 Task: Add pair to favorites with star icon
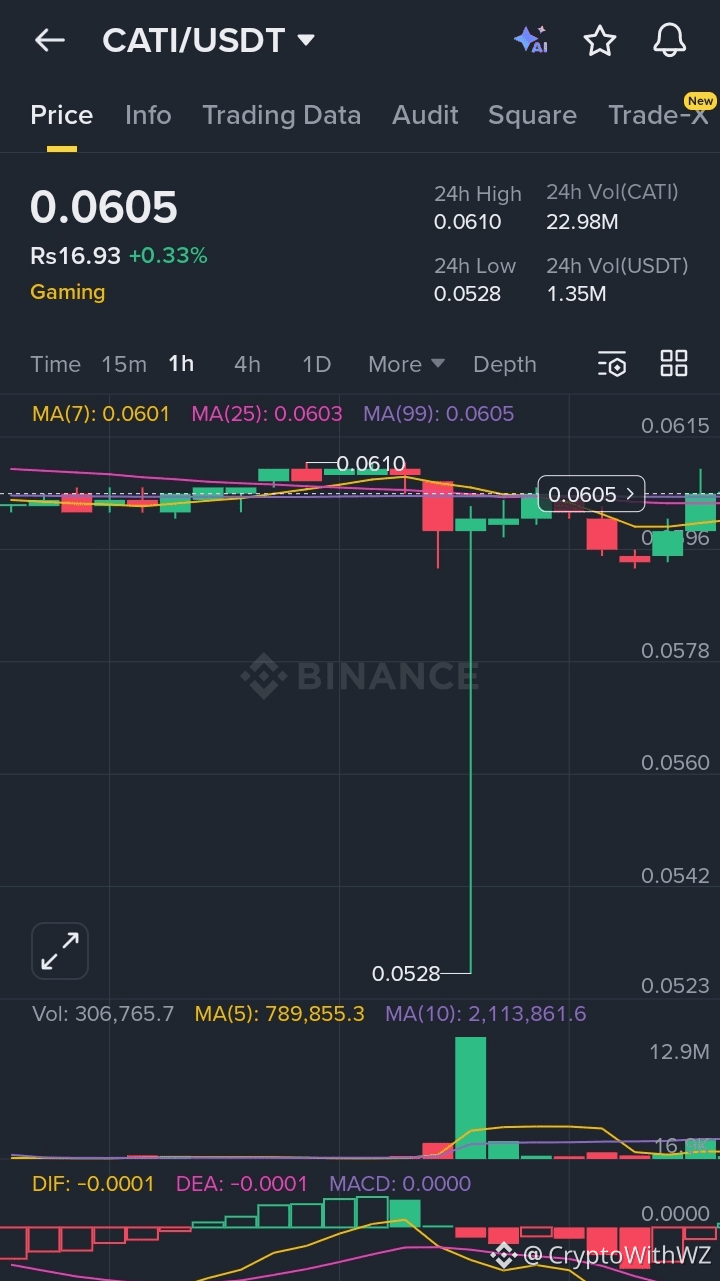point(600,40)
